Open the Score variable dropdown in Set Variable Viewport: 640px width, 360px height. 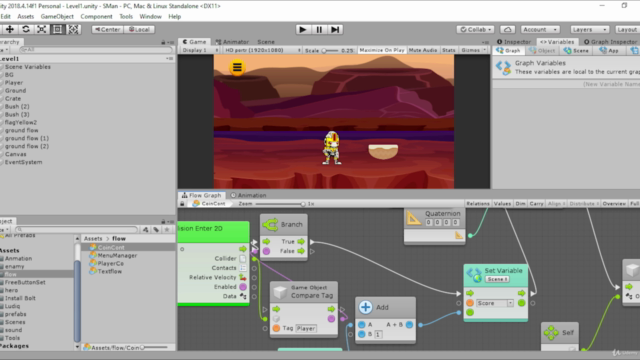495,303
